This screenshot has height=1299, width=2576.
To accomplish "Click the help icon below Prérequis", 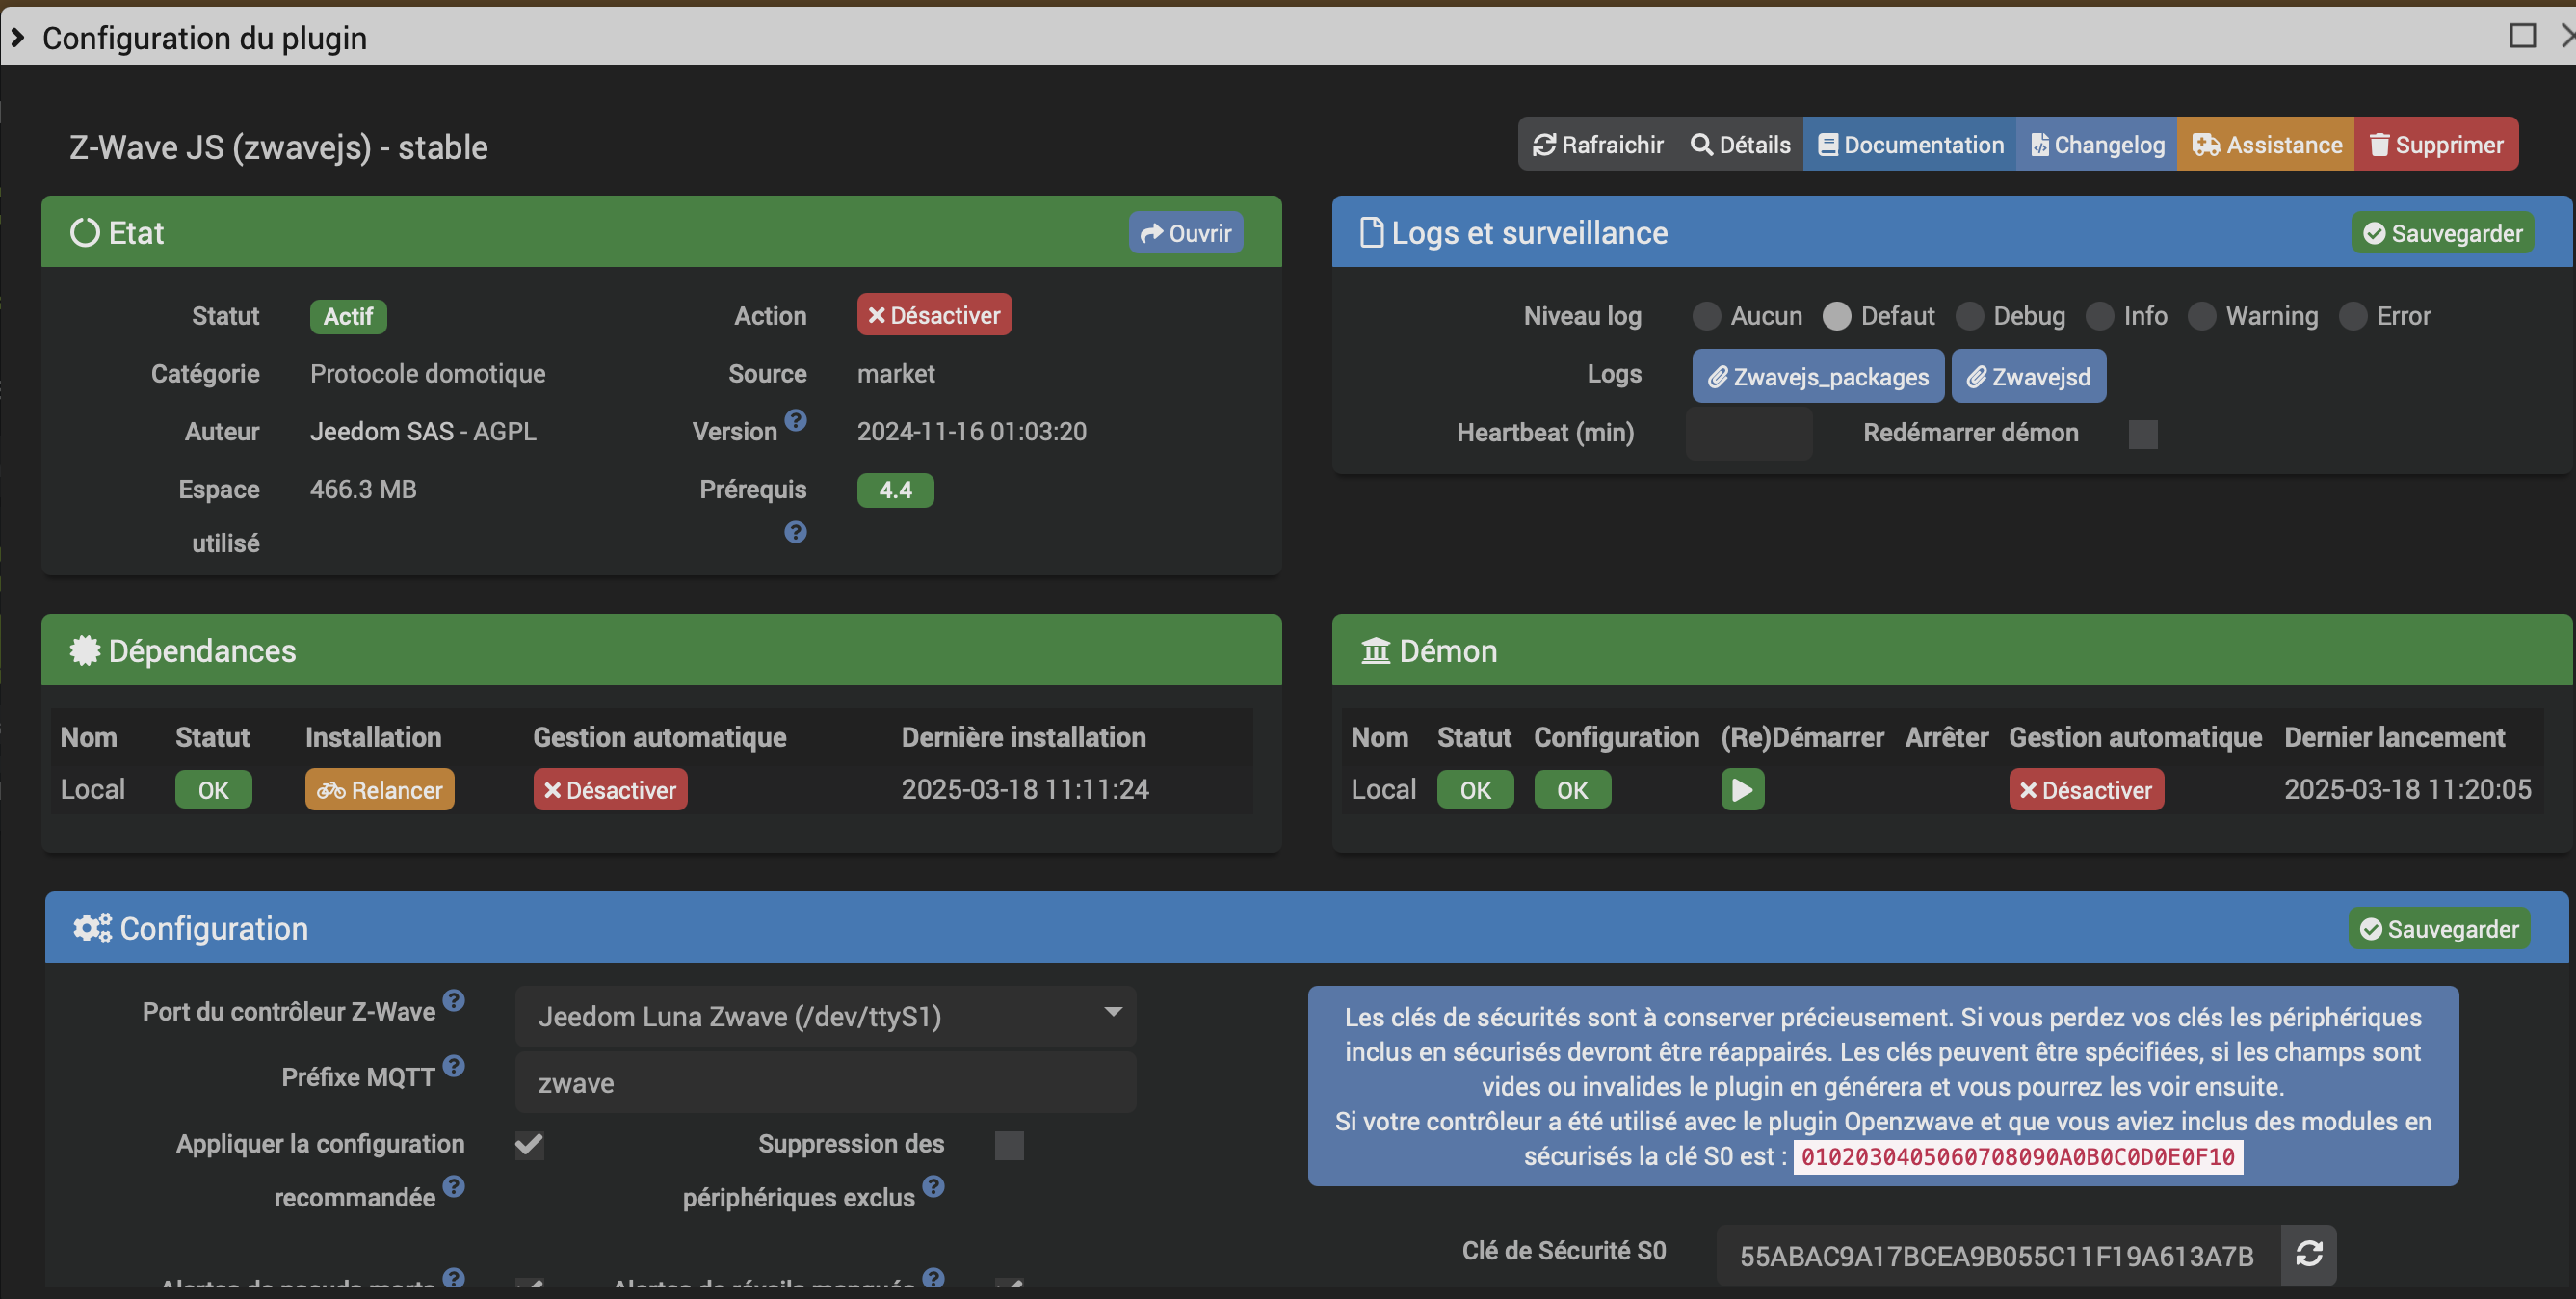I will [795, 532].
